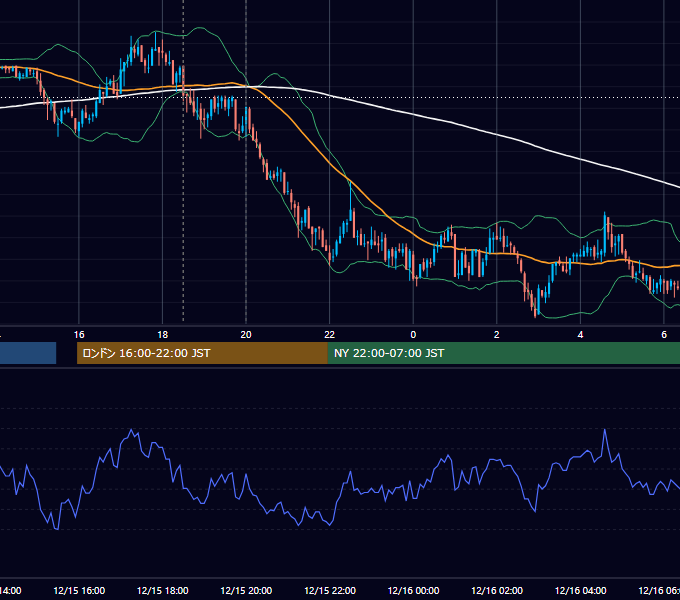The height and width of the screenshot is (600, 680).
Task: Click the "18" hour label on upper time axis
Action: (163, 335)
